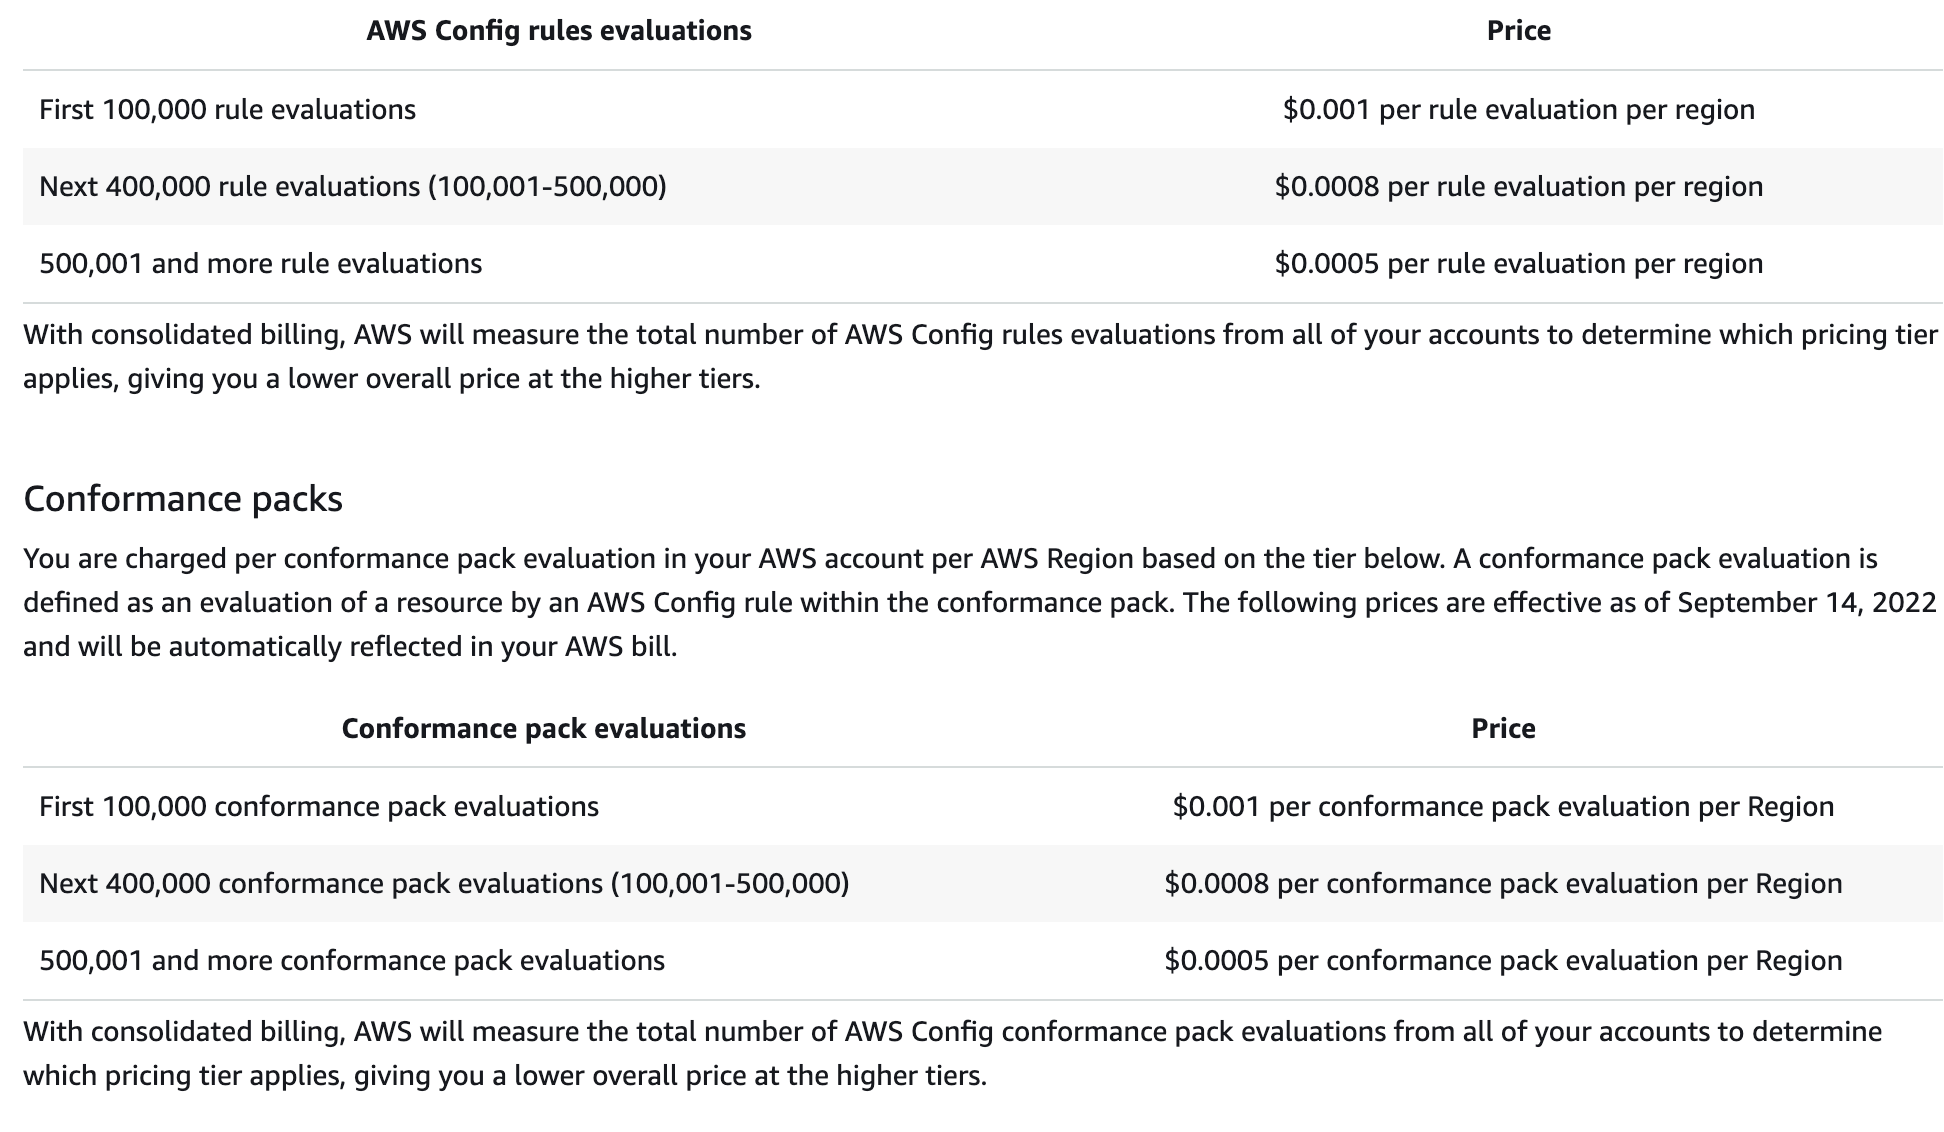
Task: Click the '$0.001 per rule evaluation per region' price
Action: tap(1518, 109)
